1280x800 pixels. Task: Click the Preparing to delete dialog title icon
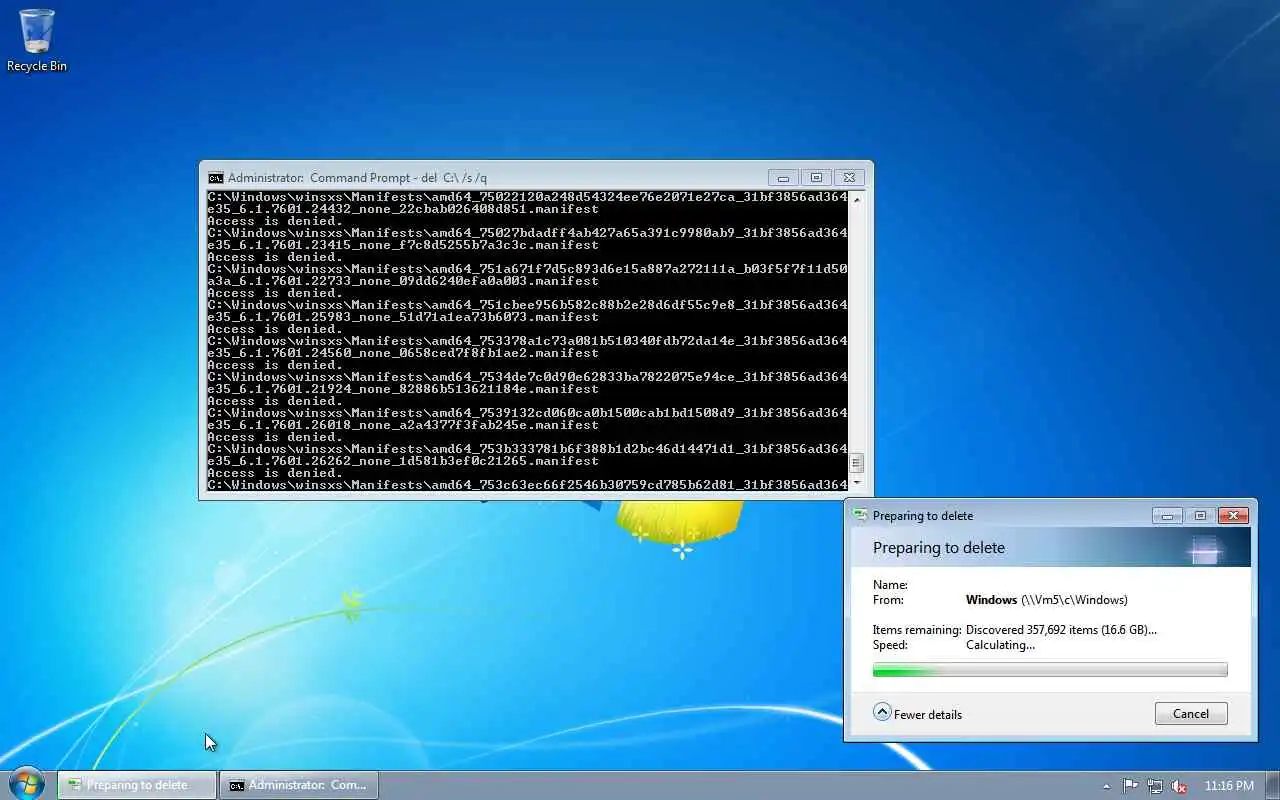[860, 516]
